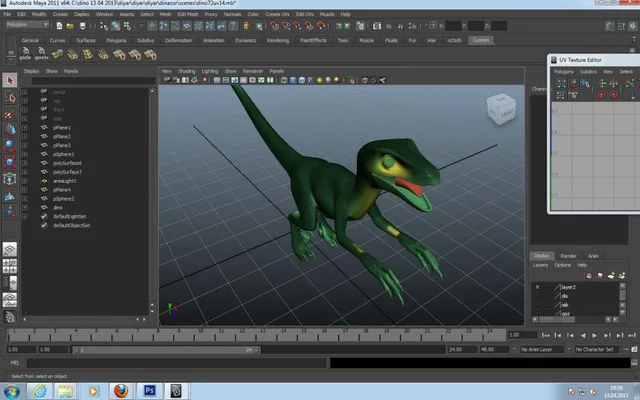This screenshot has height=400, width=640.
Task: Click the current frame number field
Action: (x=522, y=335)
